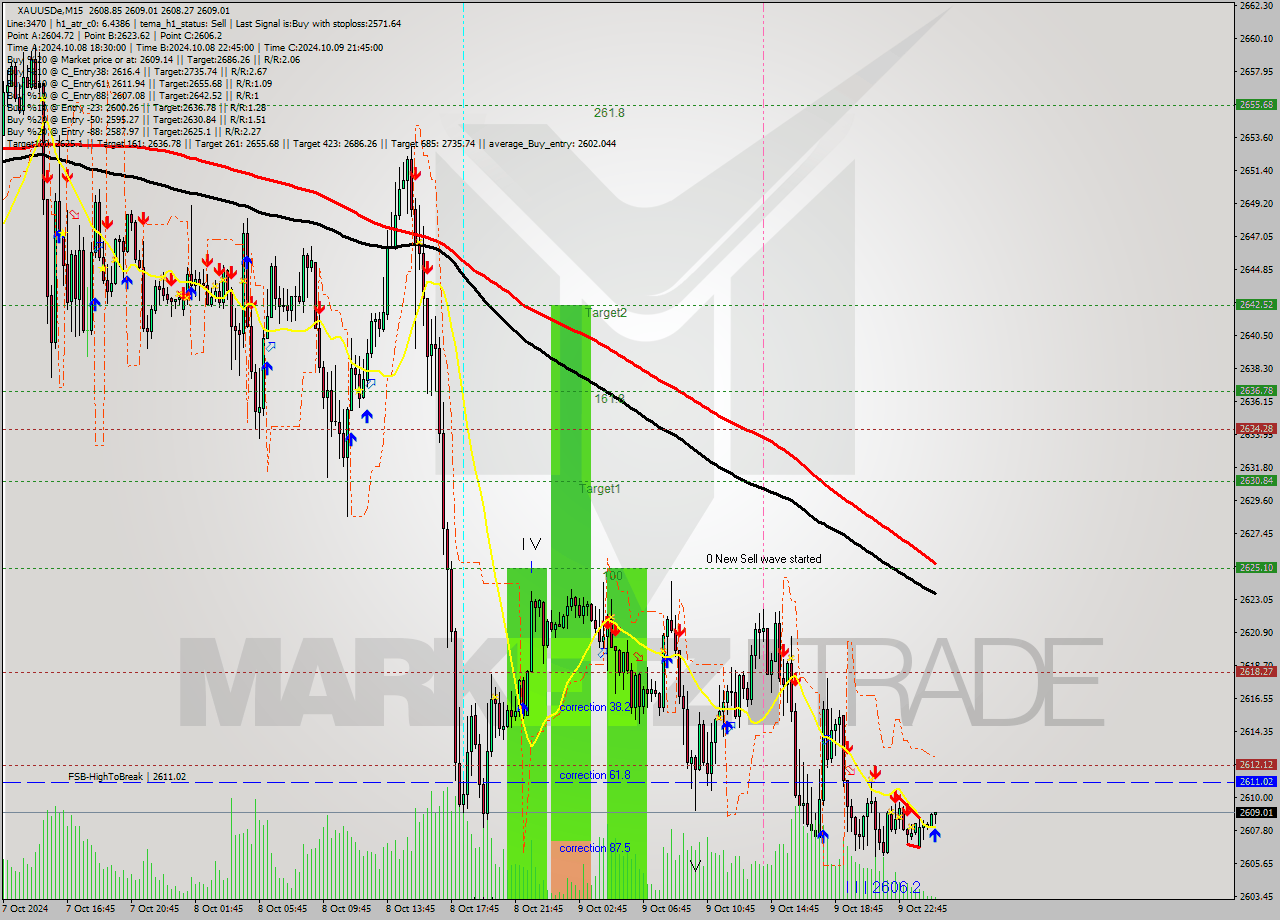
Task: Click the '0 New Sell wave started' annotation
Action: point(764,559)
